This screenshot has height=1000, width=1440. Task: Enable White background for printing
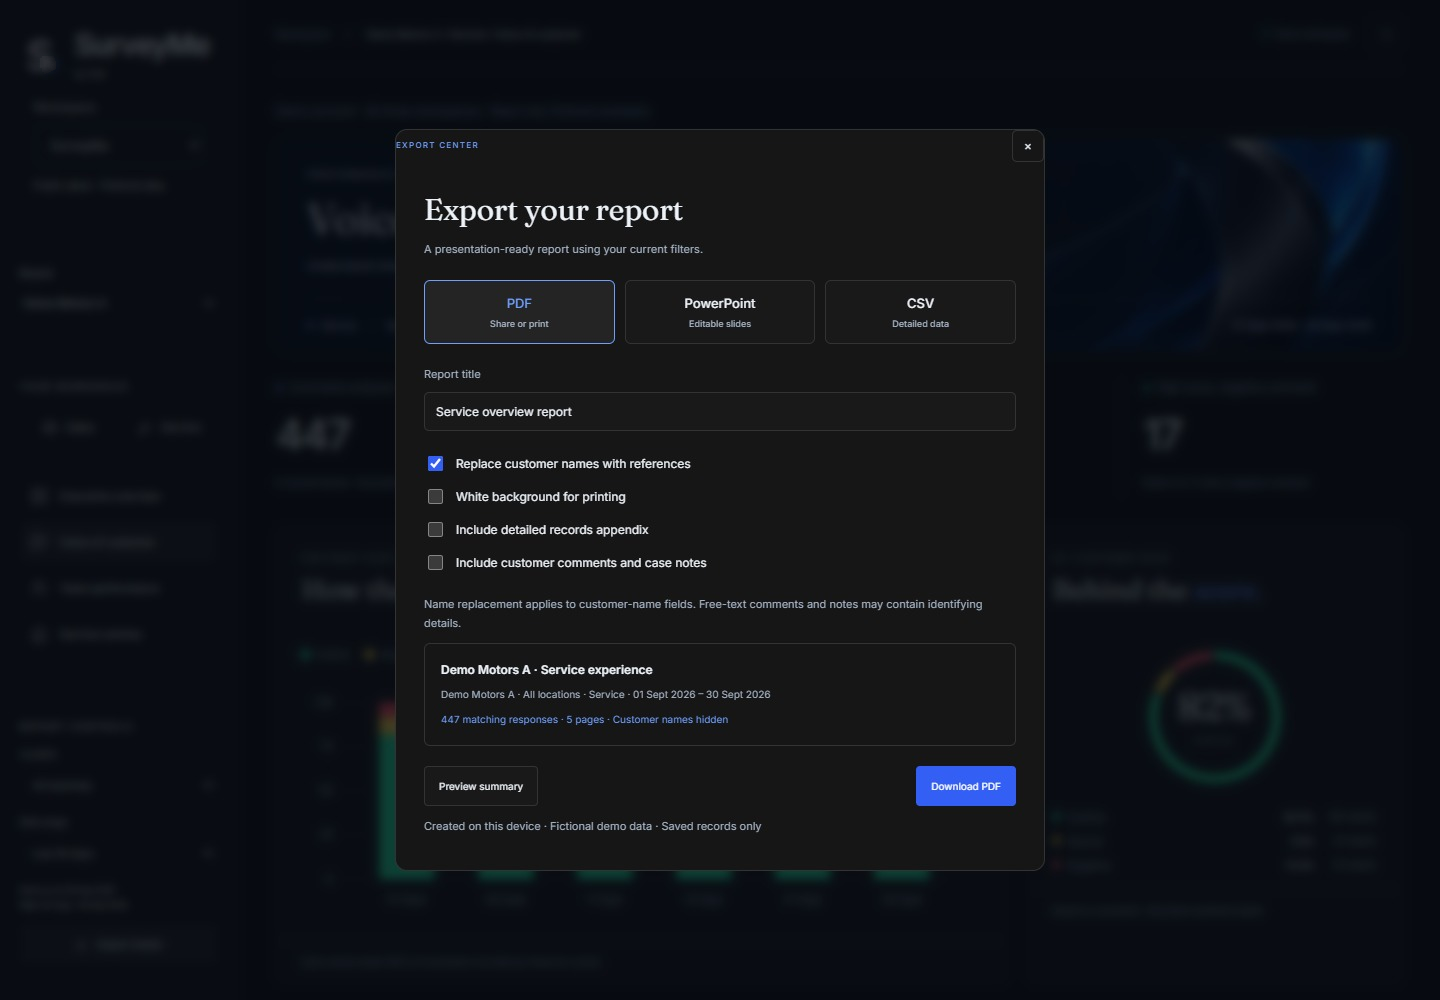click(435, 496)
